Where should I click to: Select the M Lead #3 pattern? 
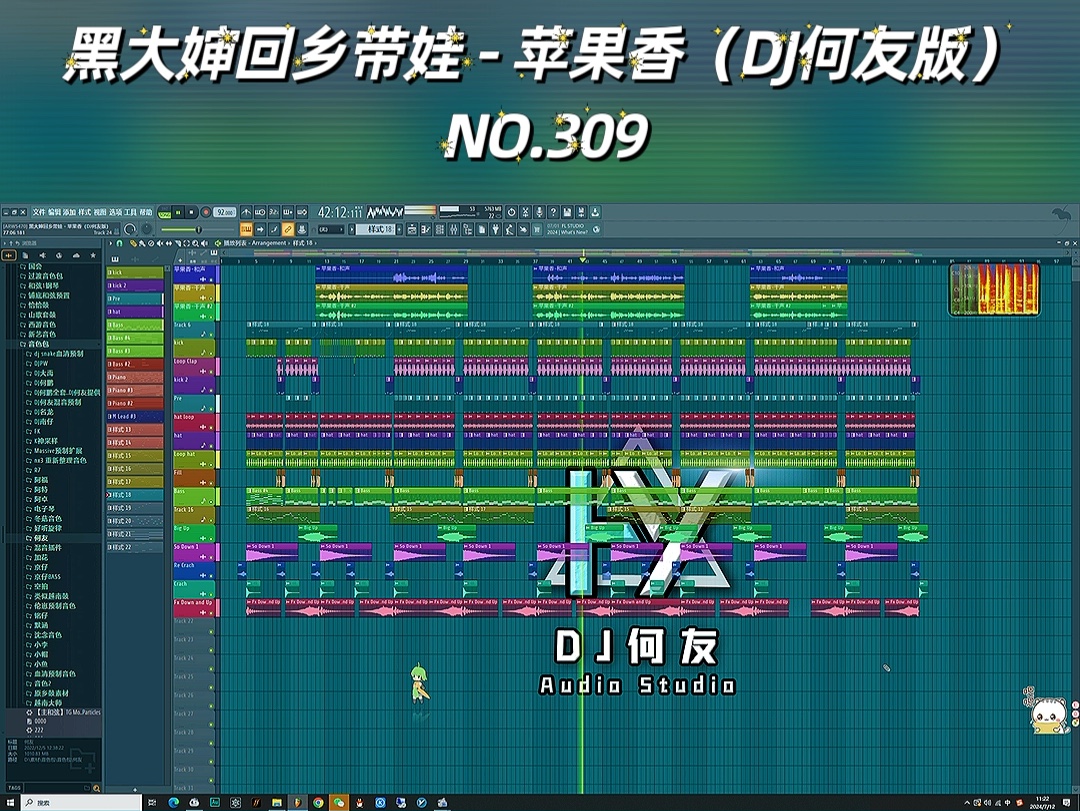tap(135, 416)
